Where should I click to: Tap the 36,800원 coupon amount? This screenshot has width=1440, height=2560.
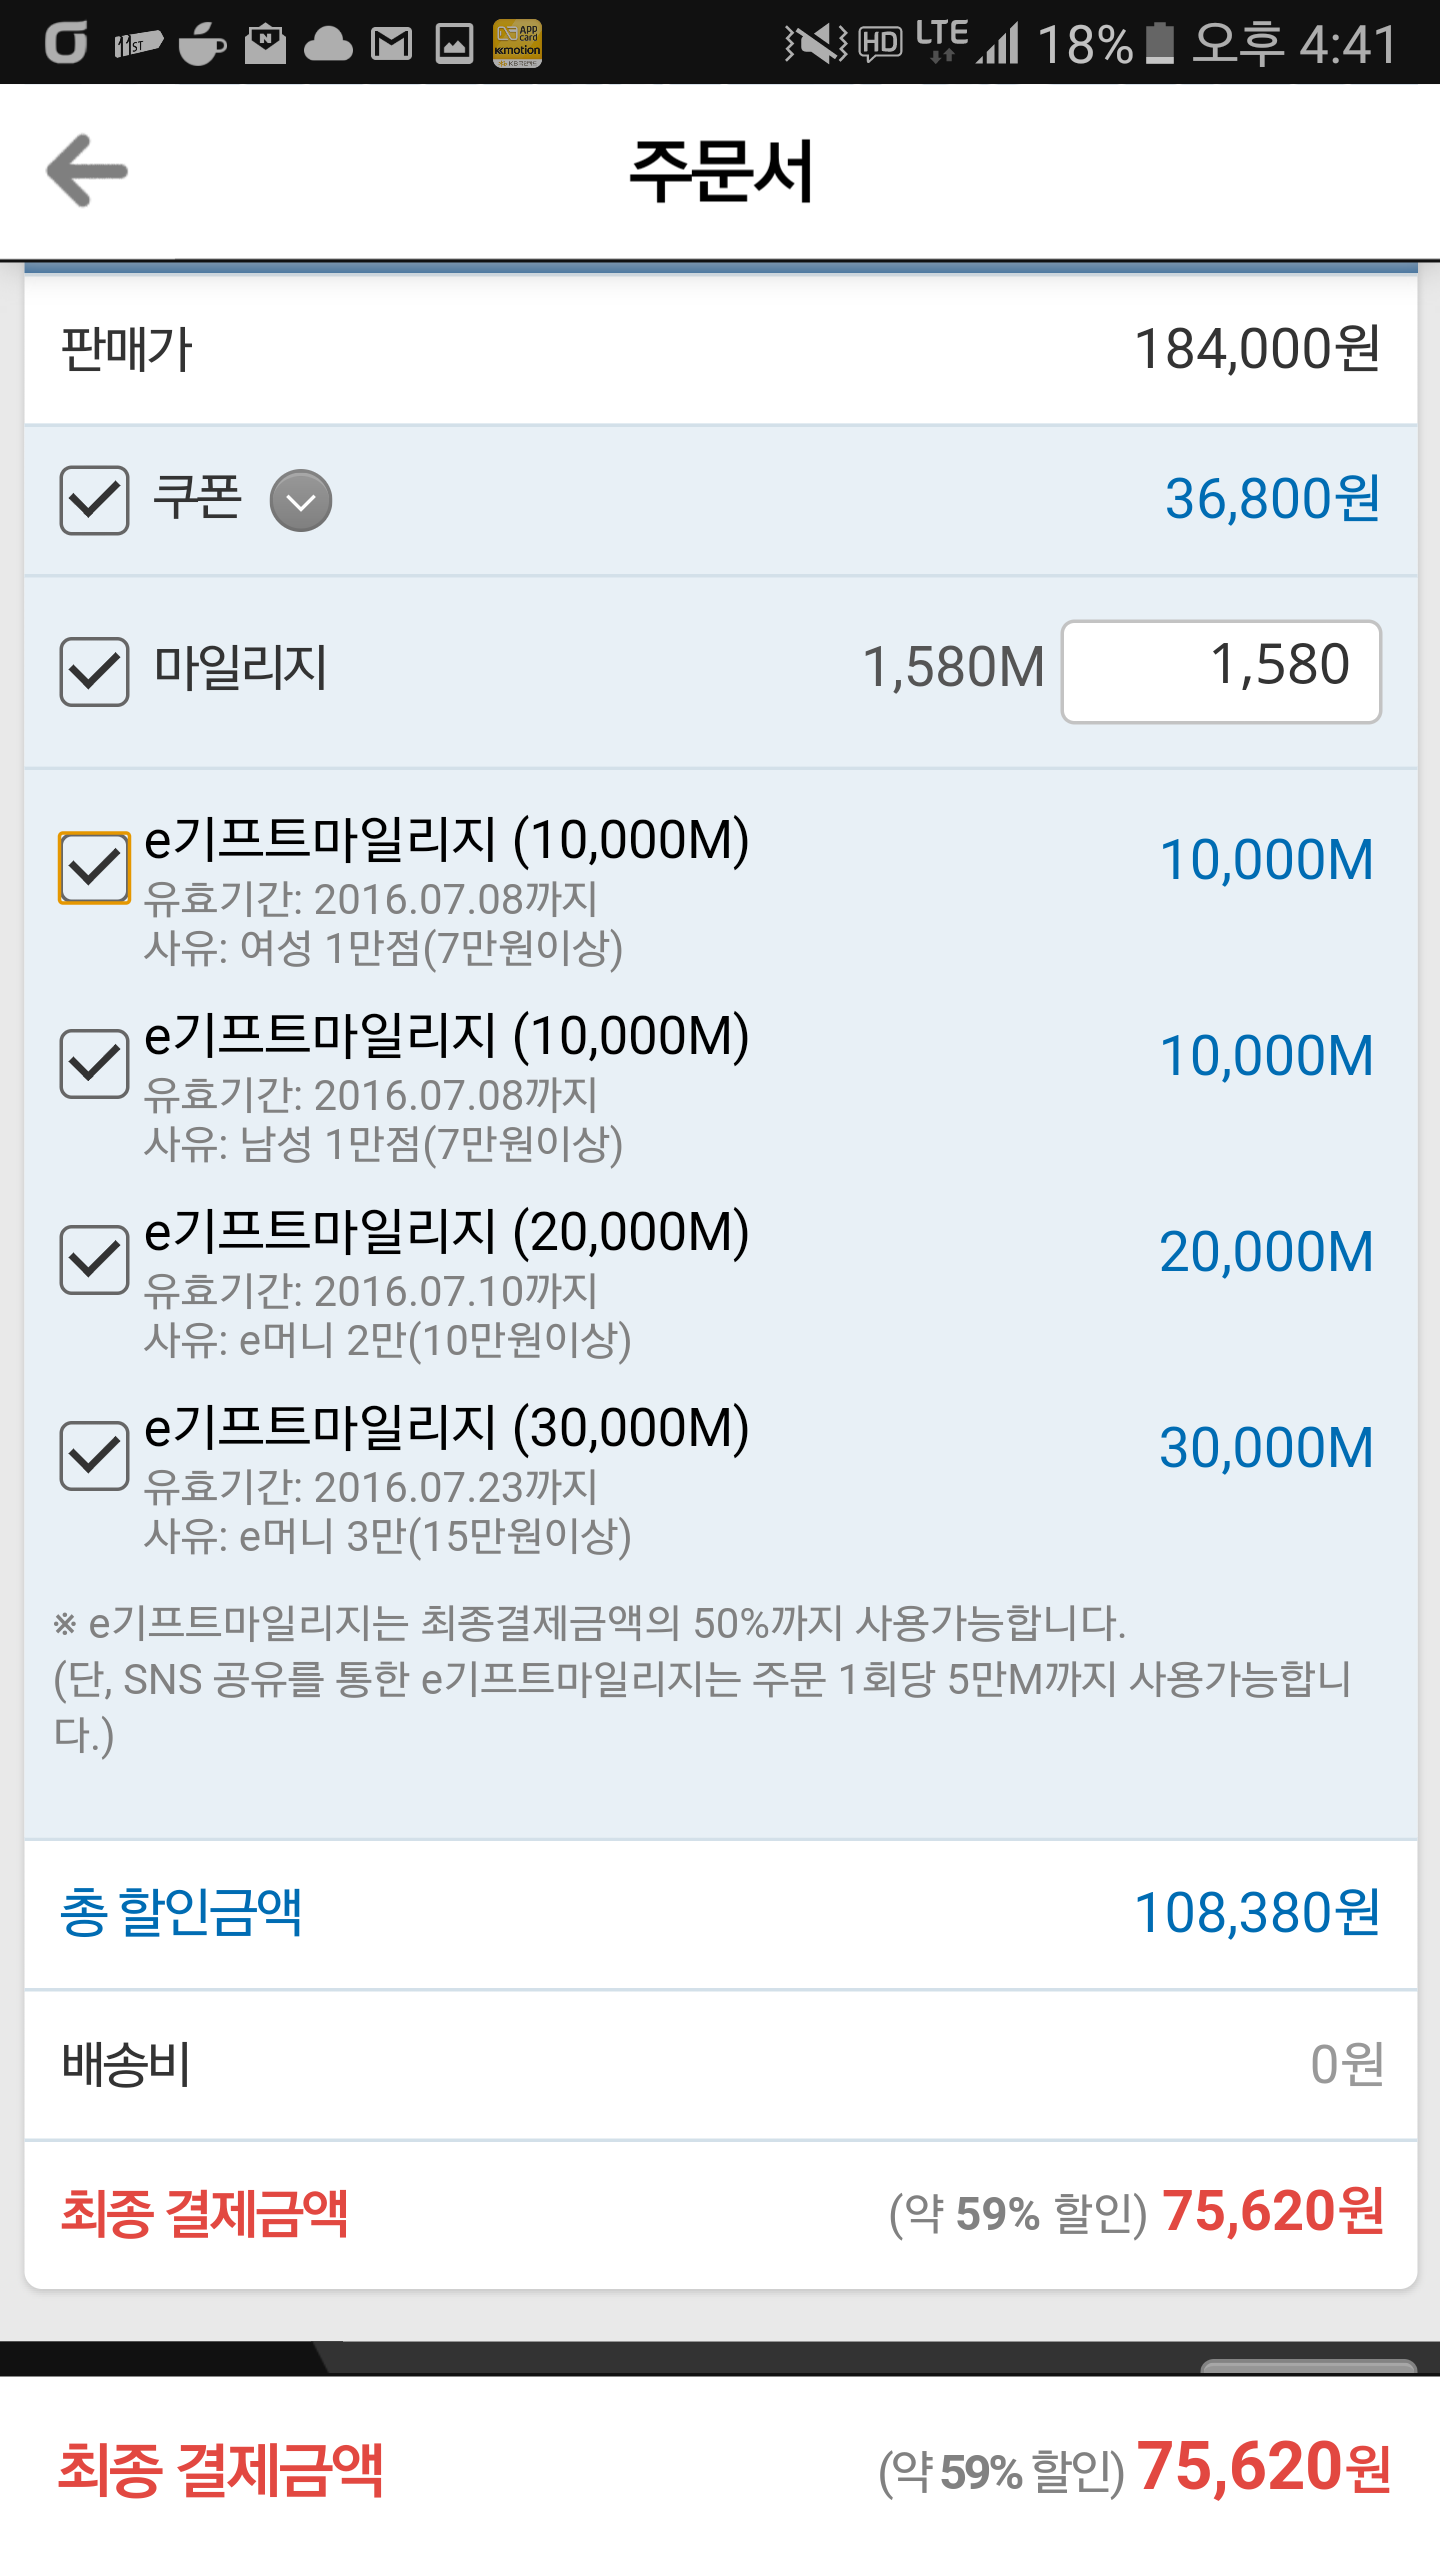pos(1272,499)
